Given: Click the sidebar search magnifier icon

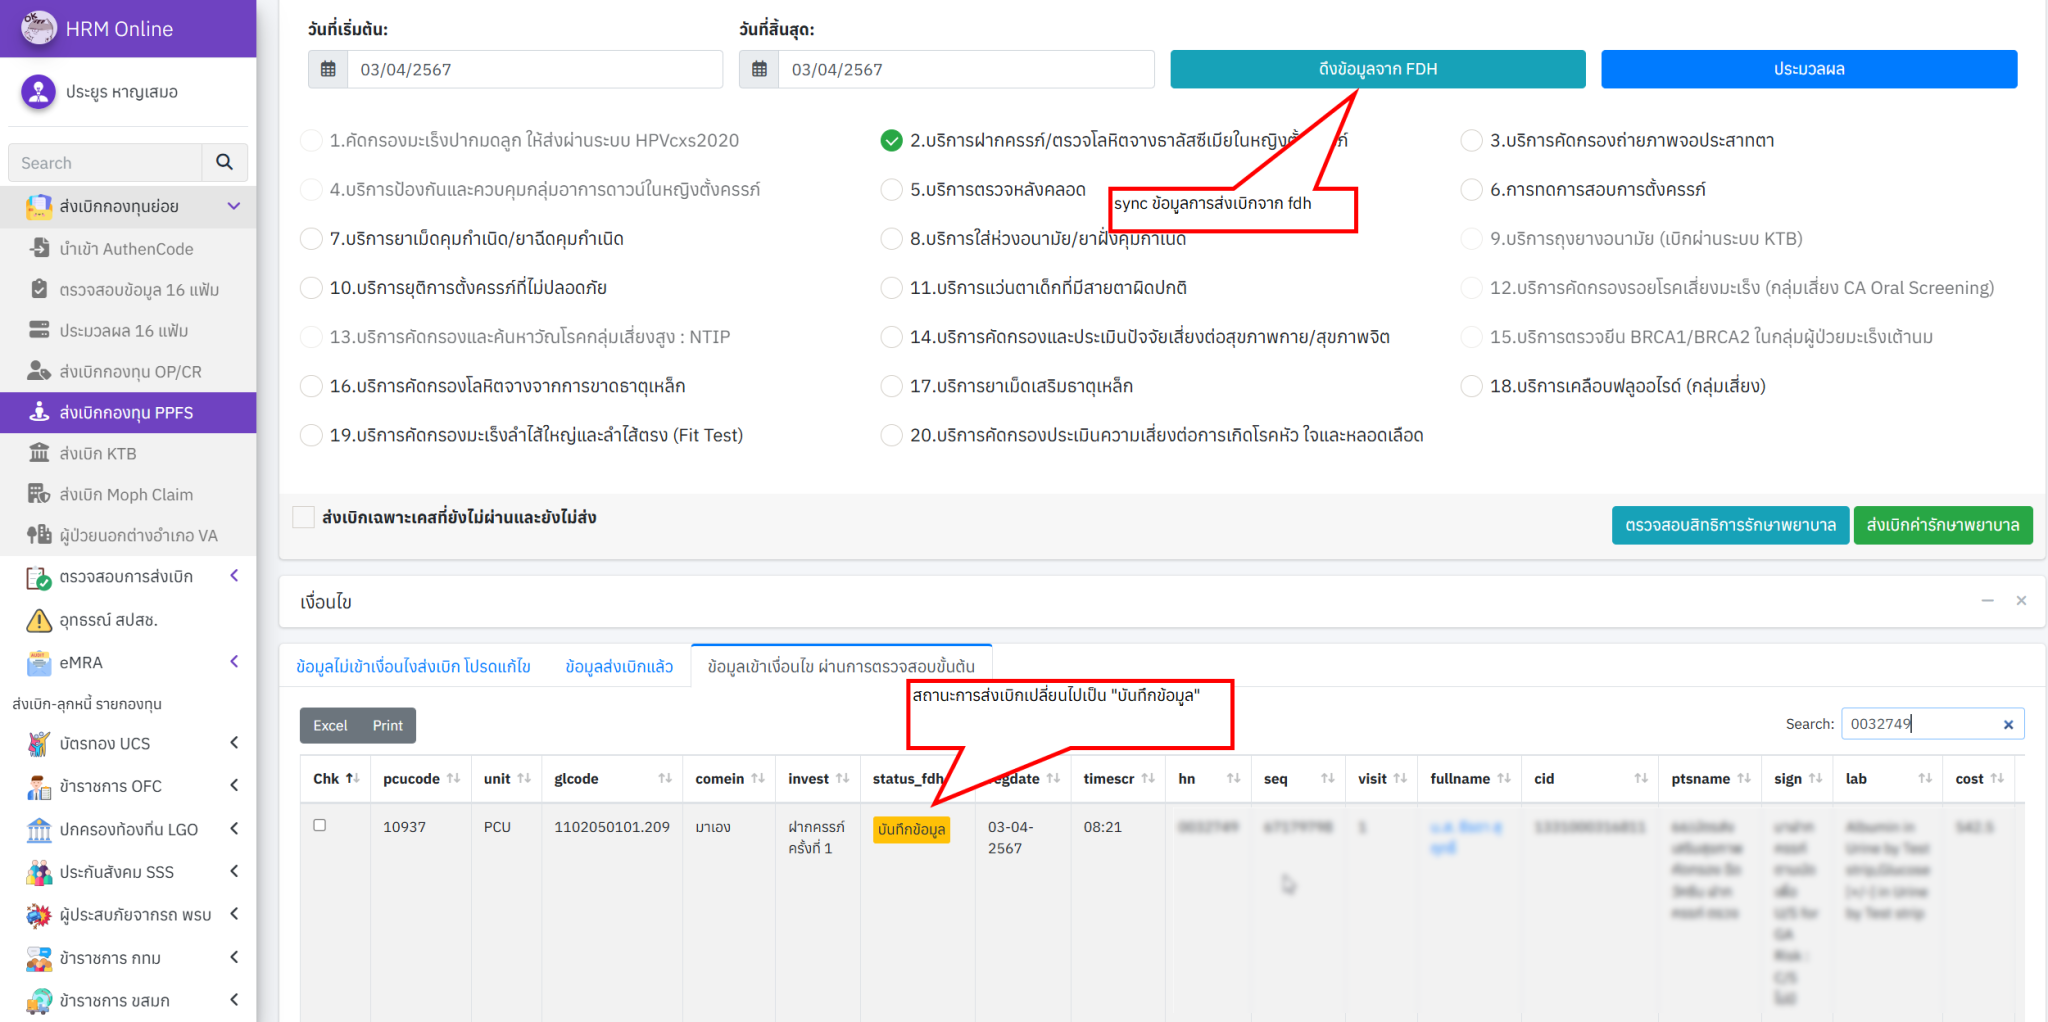Looking at the screenshot, I should [x=224, y=162].
